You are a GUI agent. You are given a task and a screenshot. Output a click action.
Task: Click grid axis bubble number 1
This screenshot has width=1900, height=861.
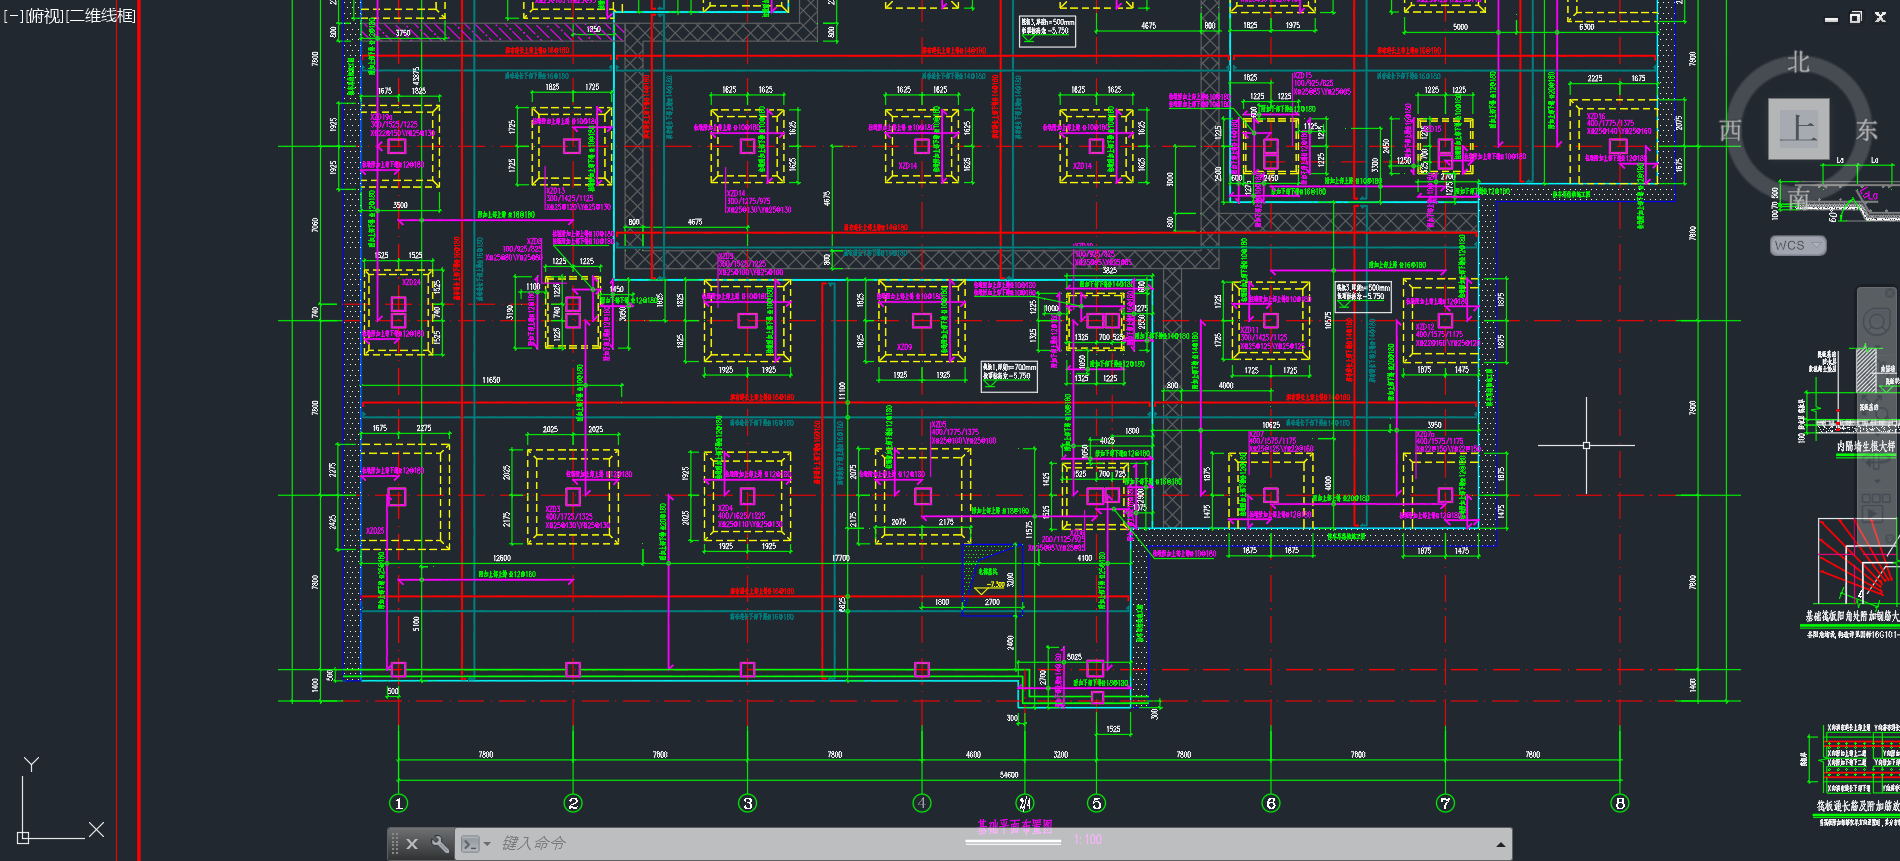398,803
